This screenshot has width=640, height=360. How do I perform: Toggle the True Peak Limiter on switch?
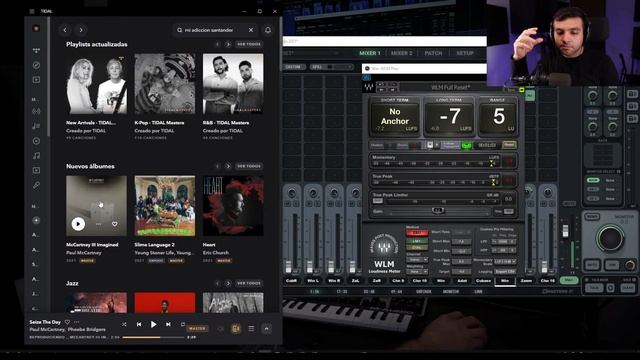click(x=378, y=201)
